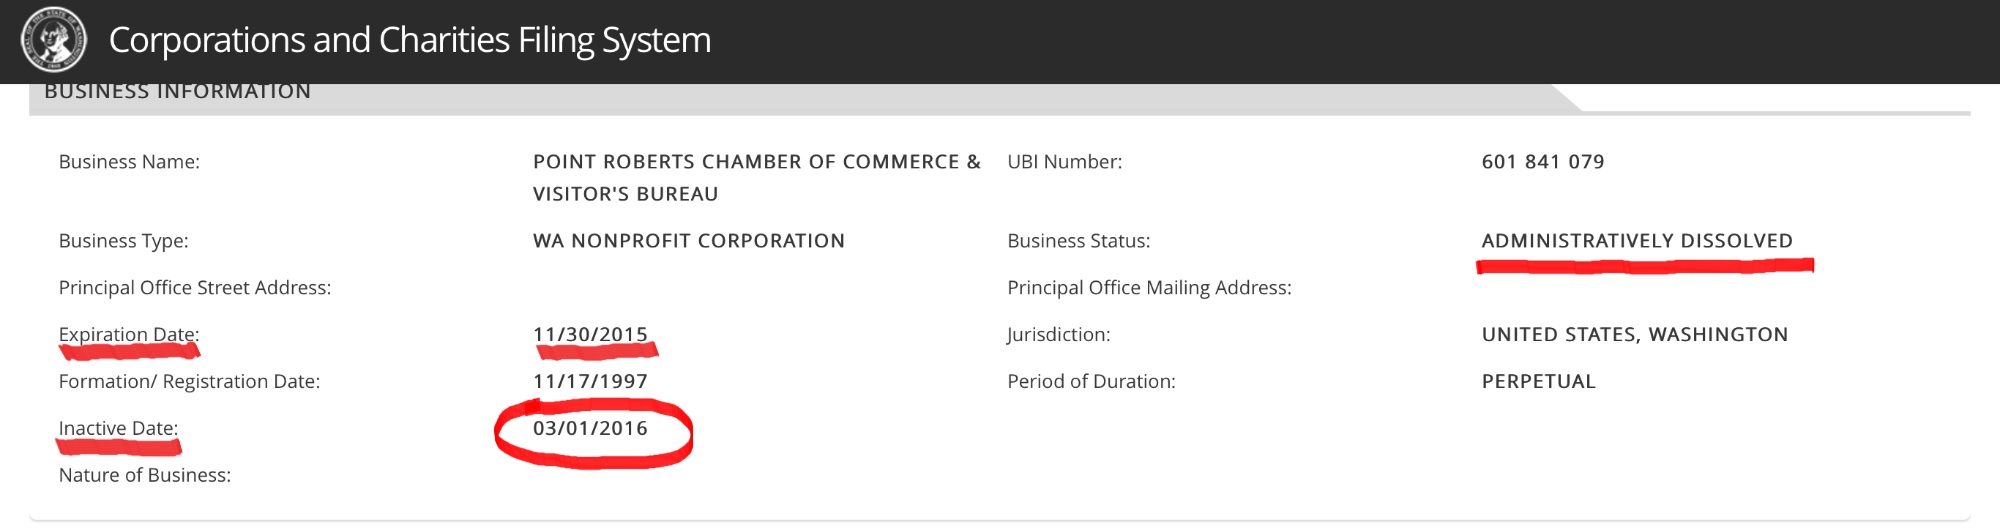The width and height of the screenshot is (2000, 530).
Task: Click the Corporations and Charities Filing System title
Action: tap(410, 40)
